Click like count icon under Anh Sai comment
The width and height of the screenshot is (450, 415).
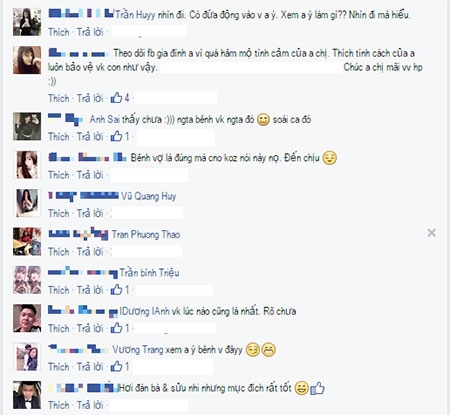click(116, 136)
